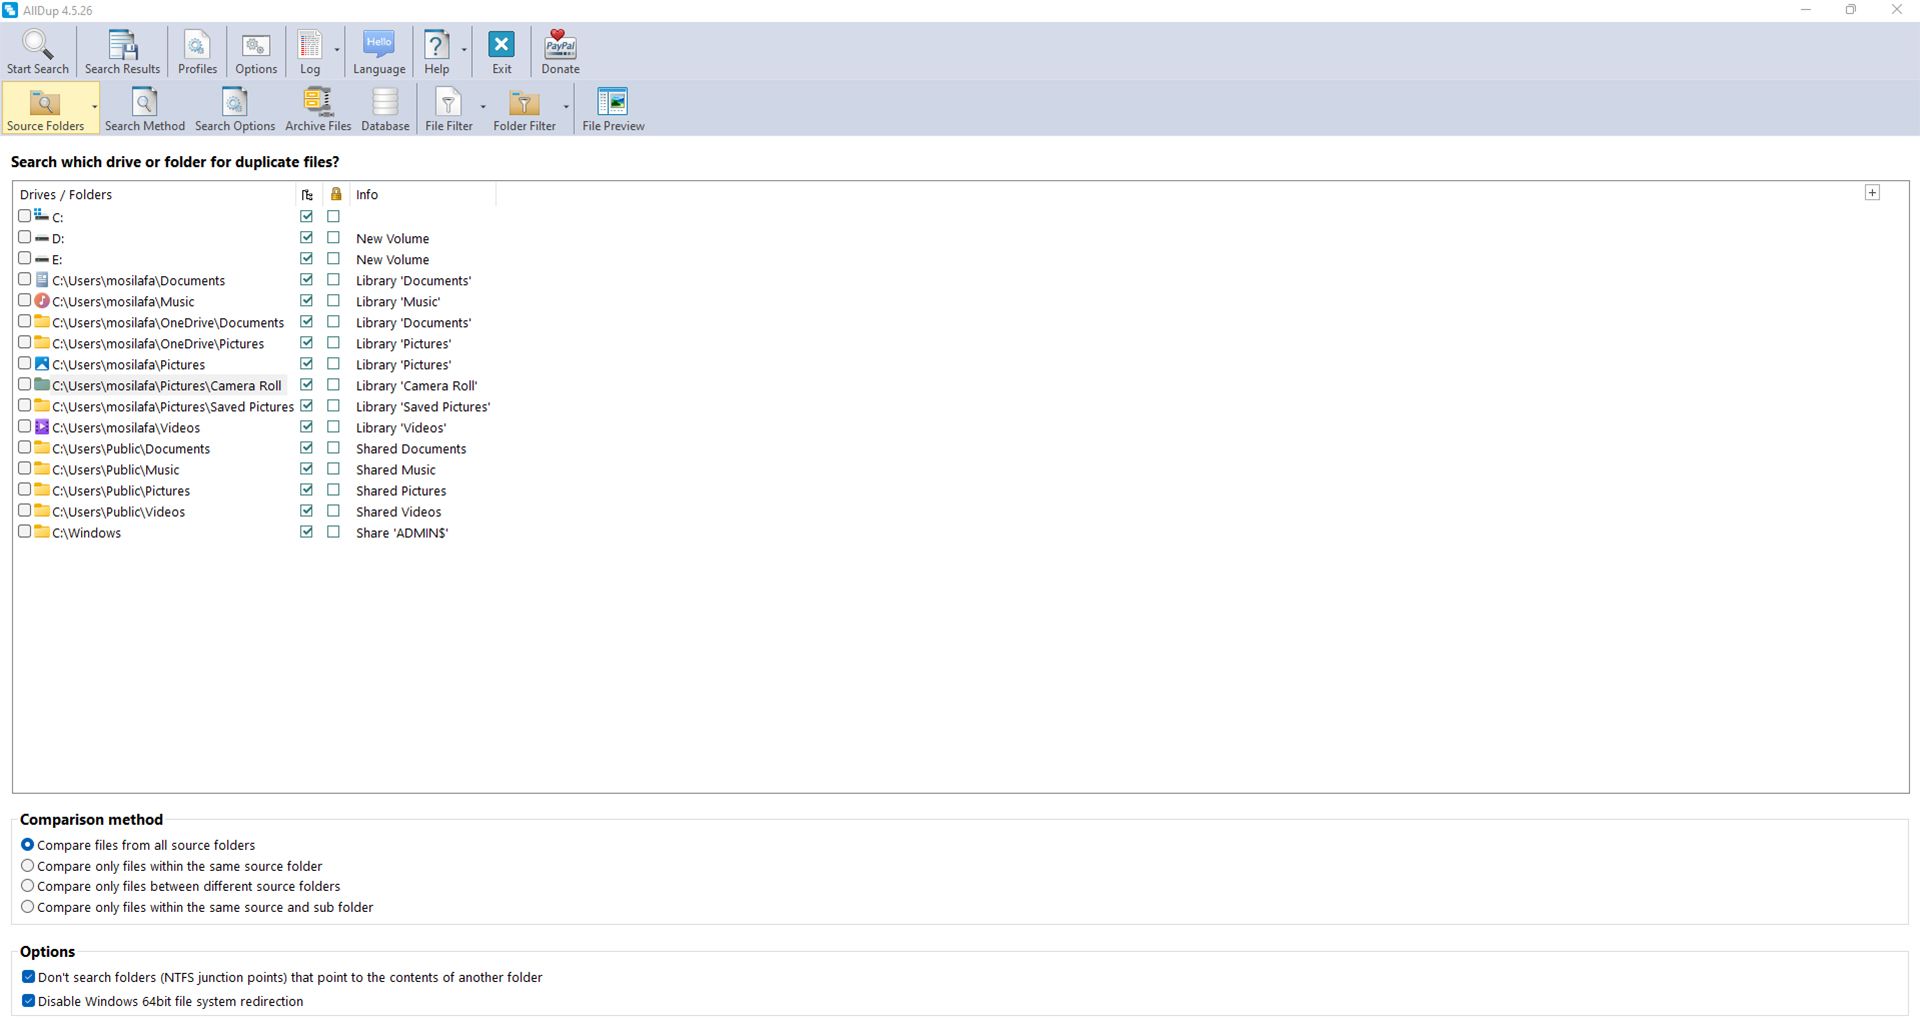Open the Folder Filter dropdown arrow
1920x1030 pixels.
pyautogui.click(x=566, y=107)
